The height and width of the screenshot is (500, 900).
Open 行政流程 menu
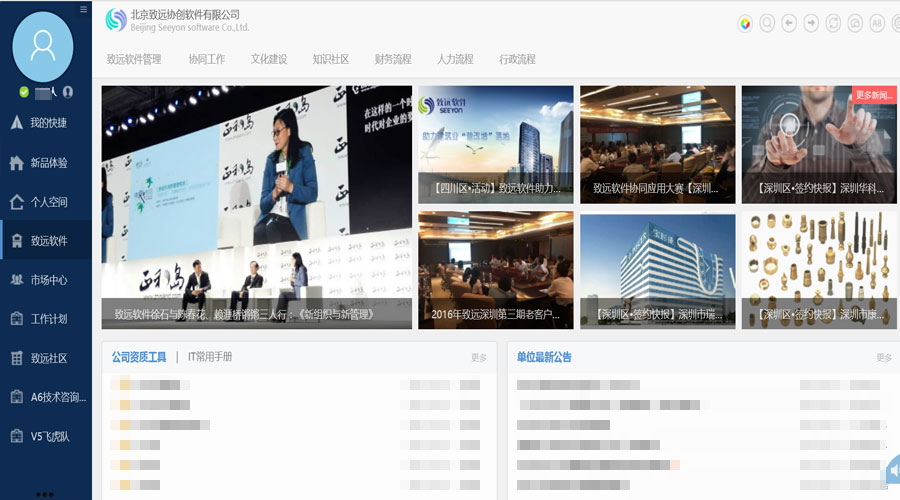517,59
